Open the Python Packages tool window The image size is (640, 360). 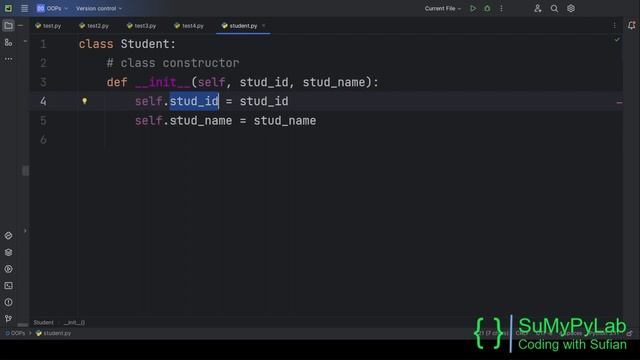point(8,252)
